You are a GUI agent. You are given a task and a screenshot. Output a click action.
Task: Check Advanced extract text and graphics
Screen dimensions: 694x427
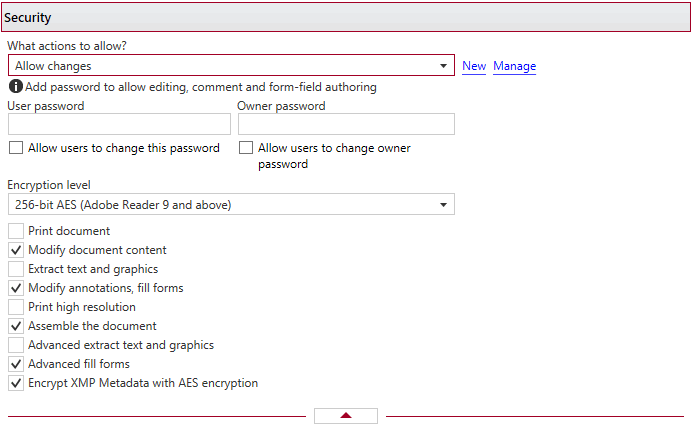pyautogui.click(x=16, y=345)
